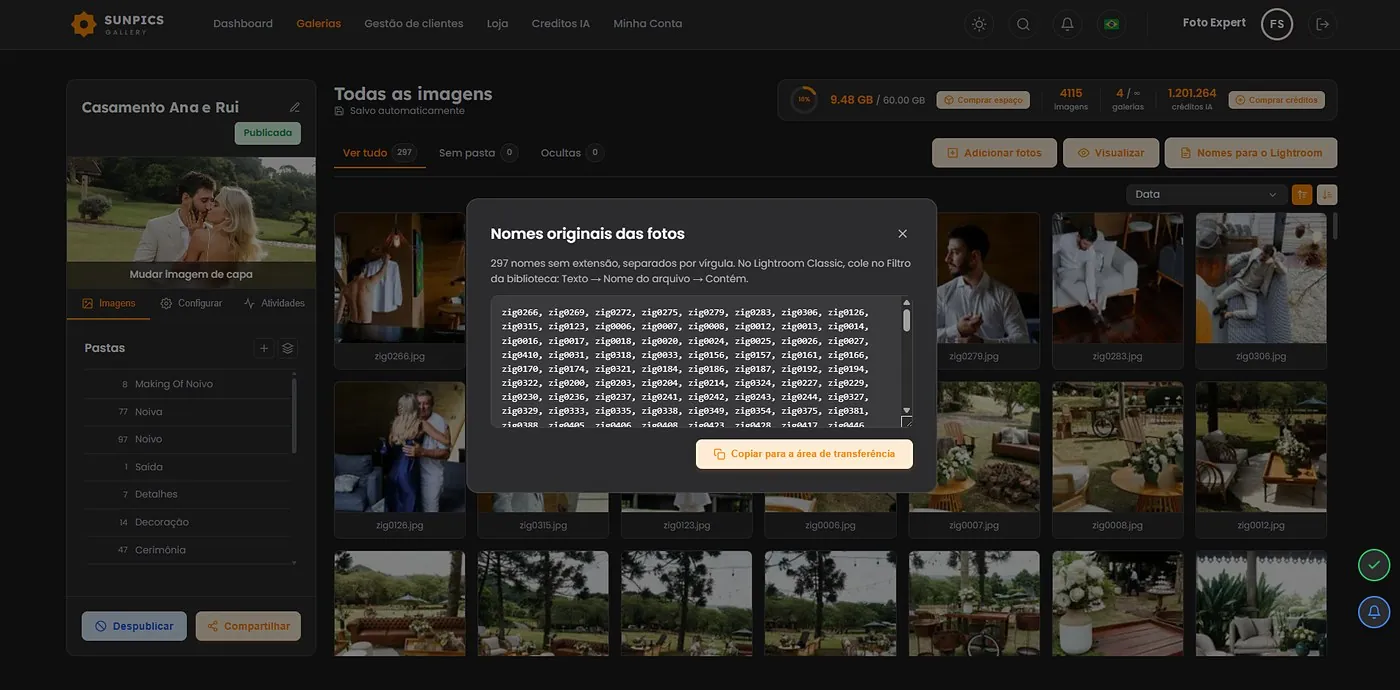The image size is (1400, 690).
Task: Click the folder list scrollbar
Action: click(x=294, y=414)
